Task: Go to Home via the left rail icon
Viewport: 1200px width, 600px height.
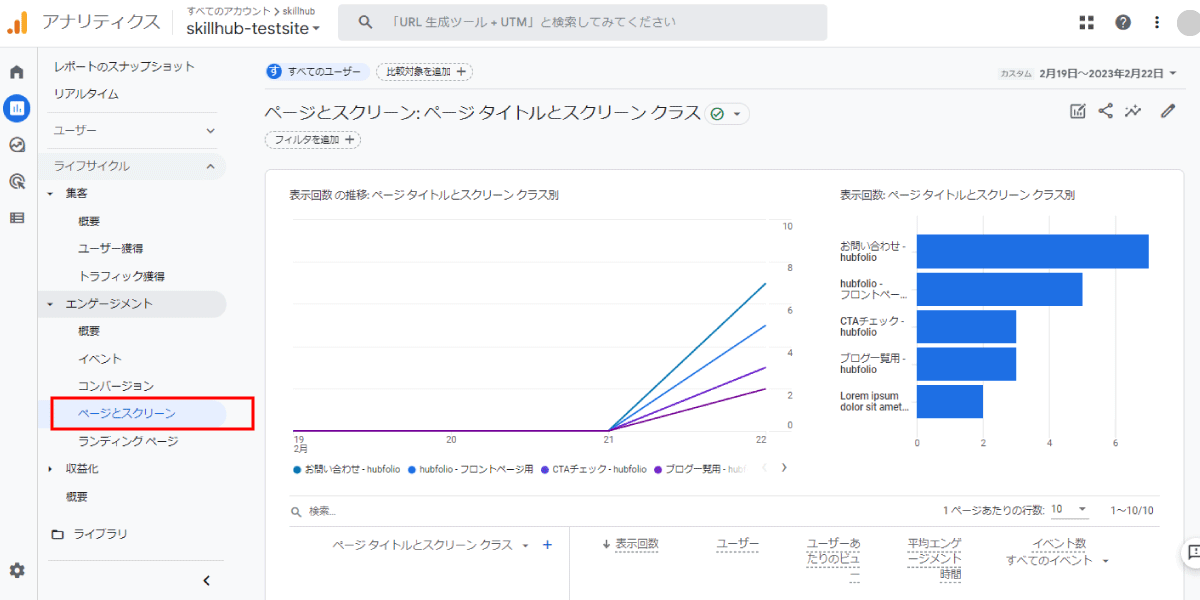Action: [17, 72]
